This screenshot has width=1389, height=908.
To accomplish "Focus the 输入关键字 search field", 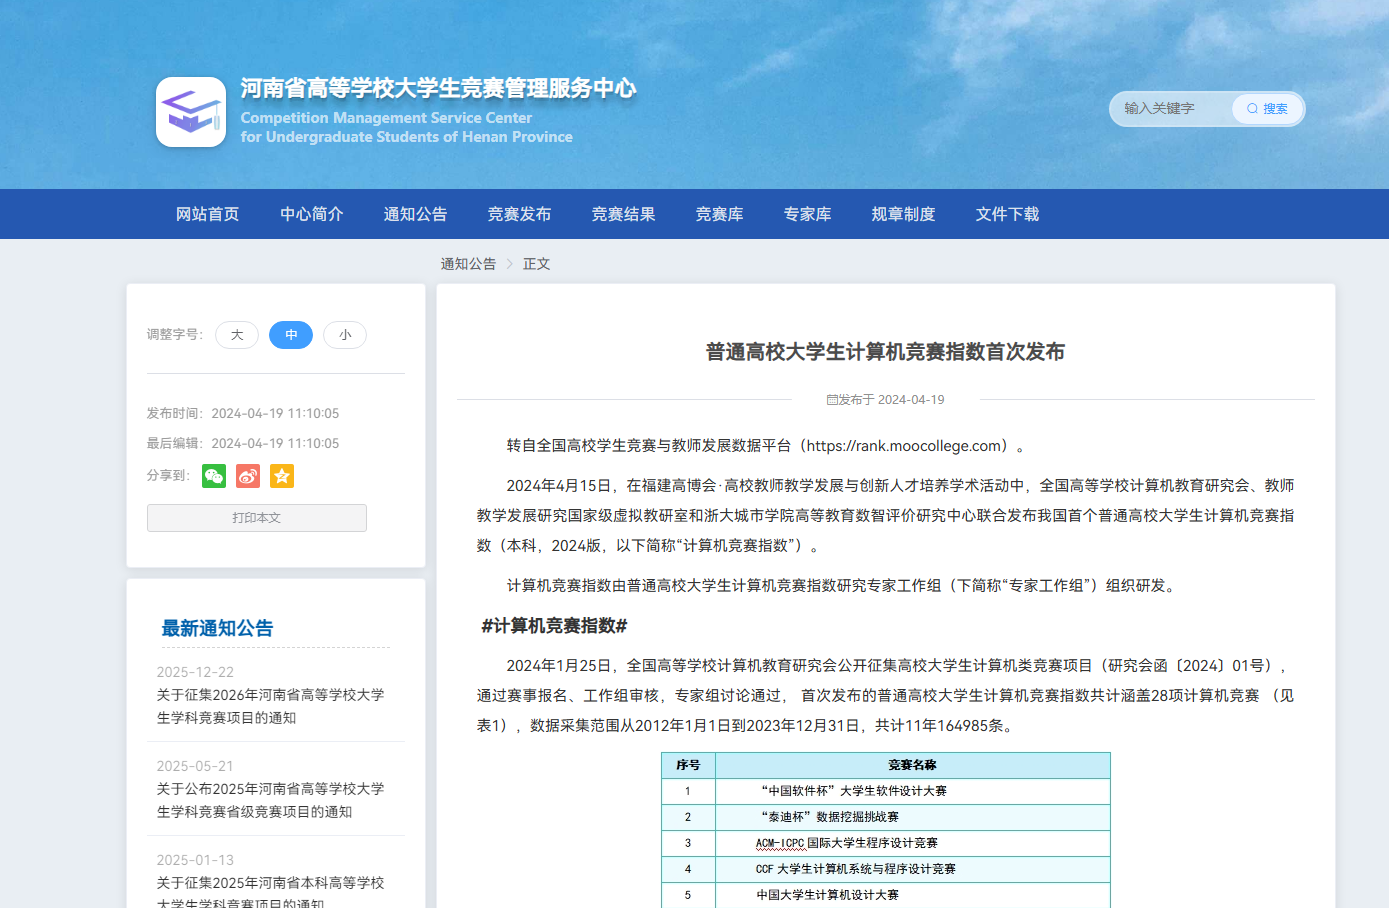I will [1174, 109].
